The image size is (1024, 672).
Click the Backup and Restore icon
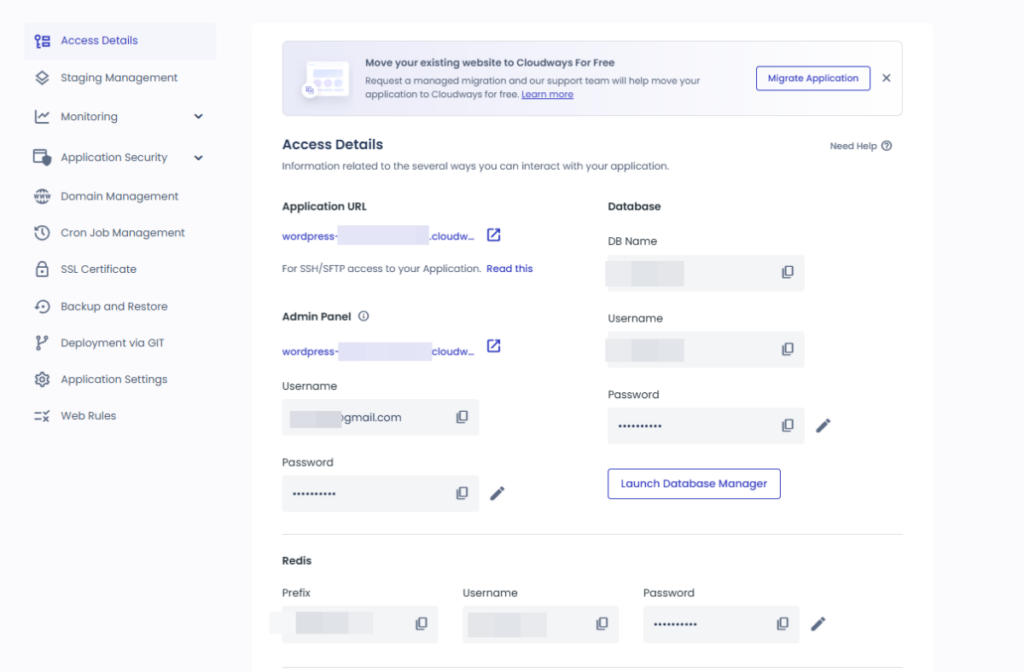click(x=42, y=306)
